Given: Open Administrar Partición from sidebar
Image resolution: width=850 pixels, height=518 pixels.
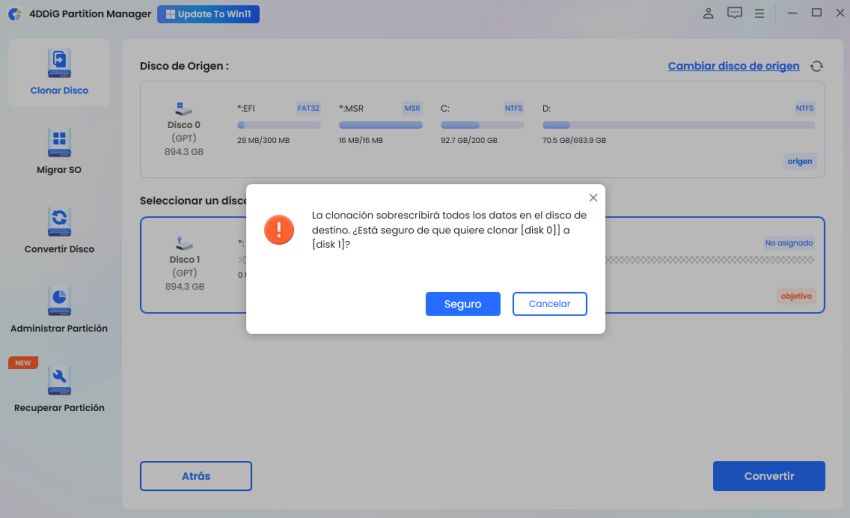Looking at the screenshot, I should click(x=59, y=310).
